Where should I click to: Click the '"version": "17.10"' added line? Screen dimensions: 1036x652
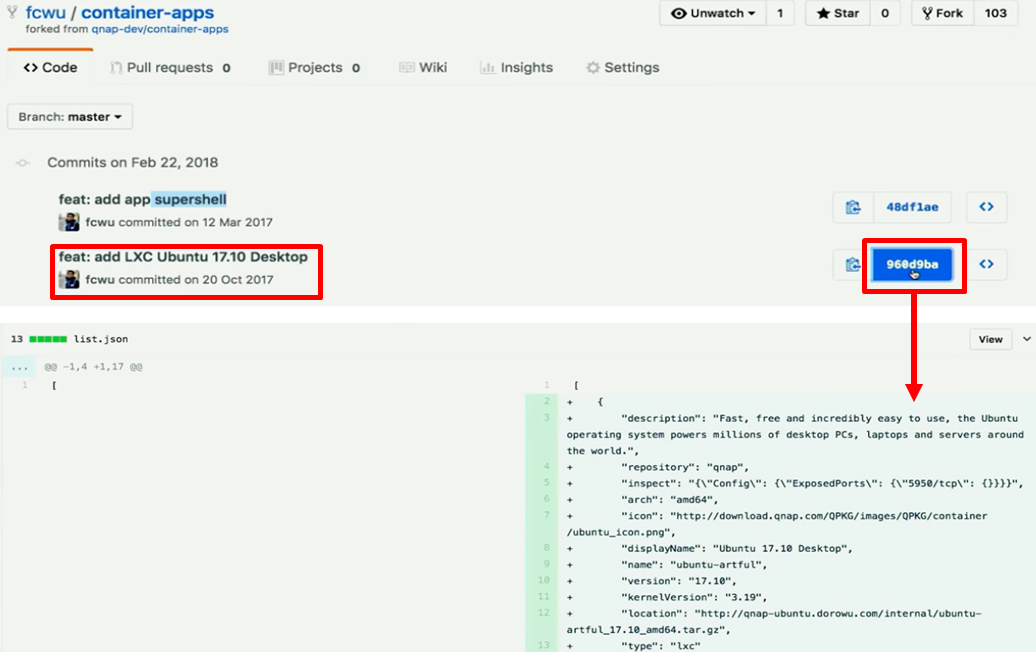point(679,581)
